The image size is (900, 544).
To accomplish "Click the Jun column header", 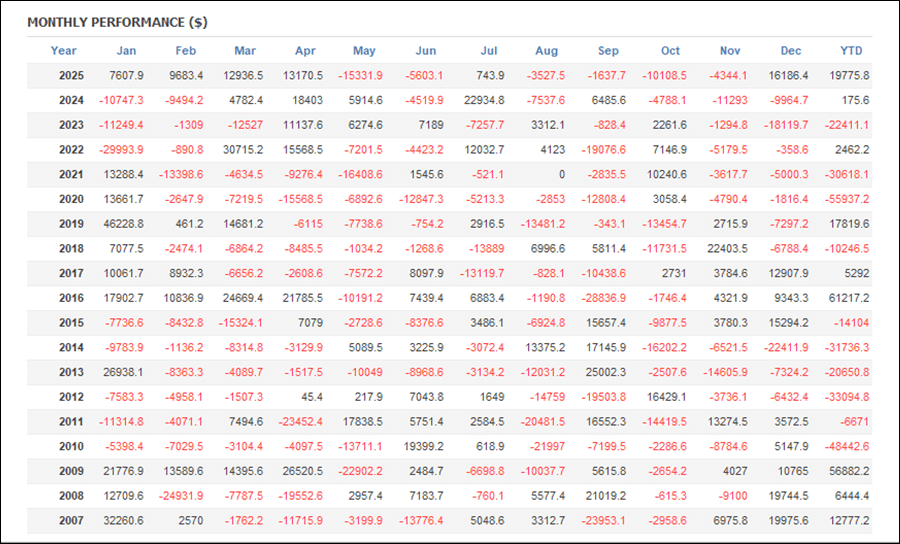I will click(x=425, y=51).
